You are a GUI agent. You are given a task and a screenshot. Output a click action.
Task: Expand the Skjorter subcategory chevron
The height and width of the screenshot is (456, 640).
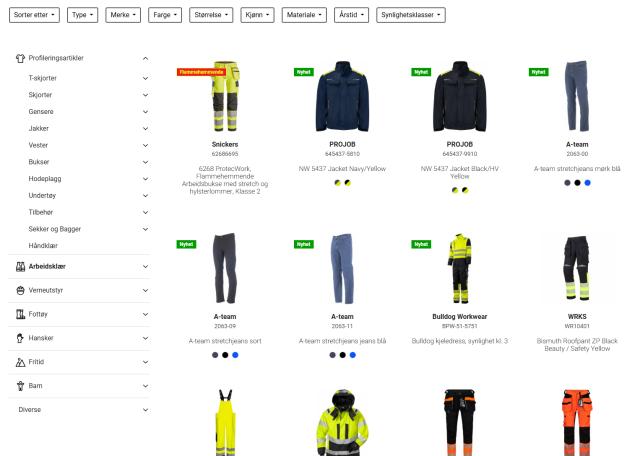145,95
